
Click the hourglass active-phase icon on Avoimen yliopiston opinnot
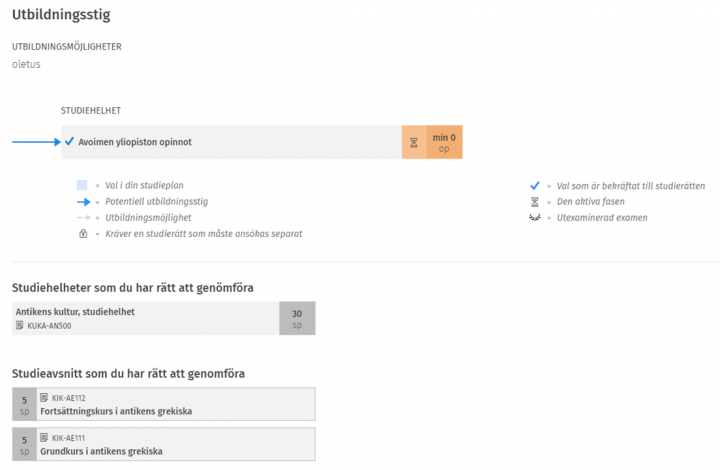pos(413,143)
